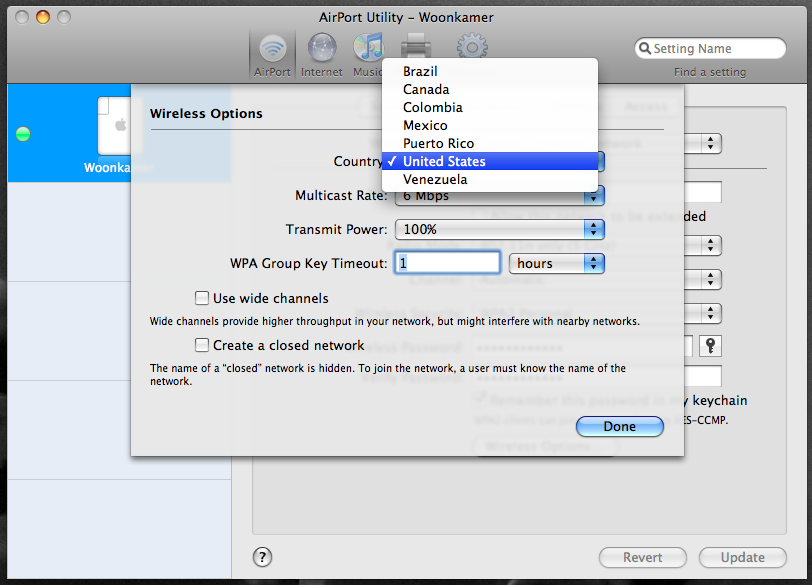Click the Setting Name search field
This screenshot has height=585, width=812.
tap(710, 49)
